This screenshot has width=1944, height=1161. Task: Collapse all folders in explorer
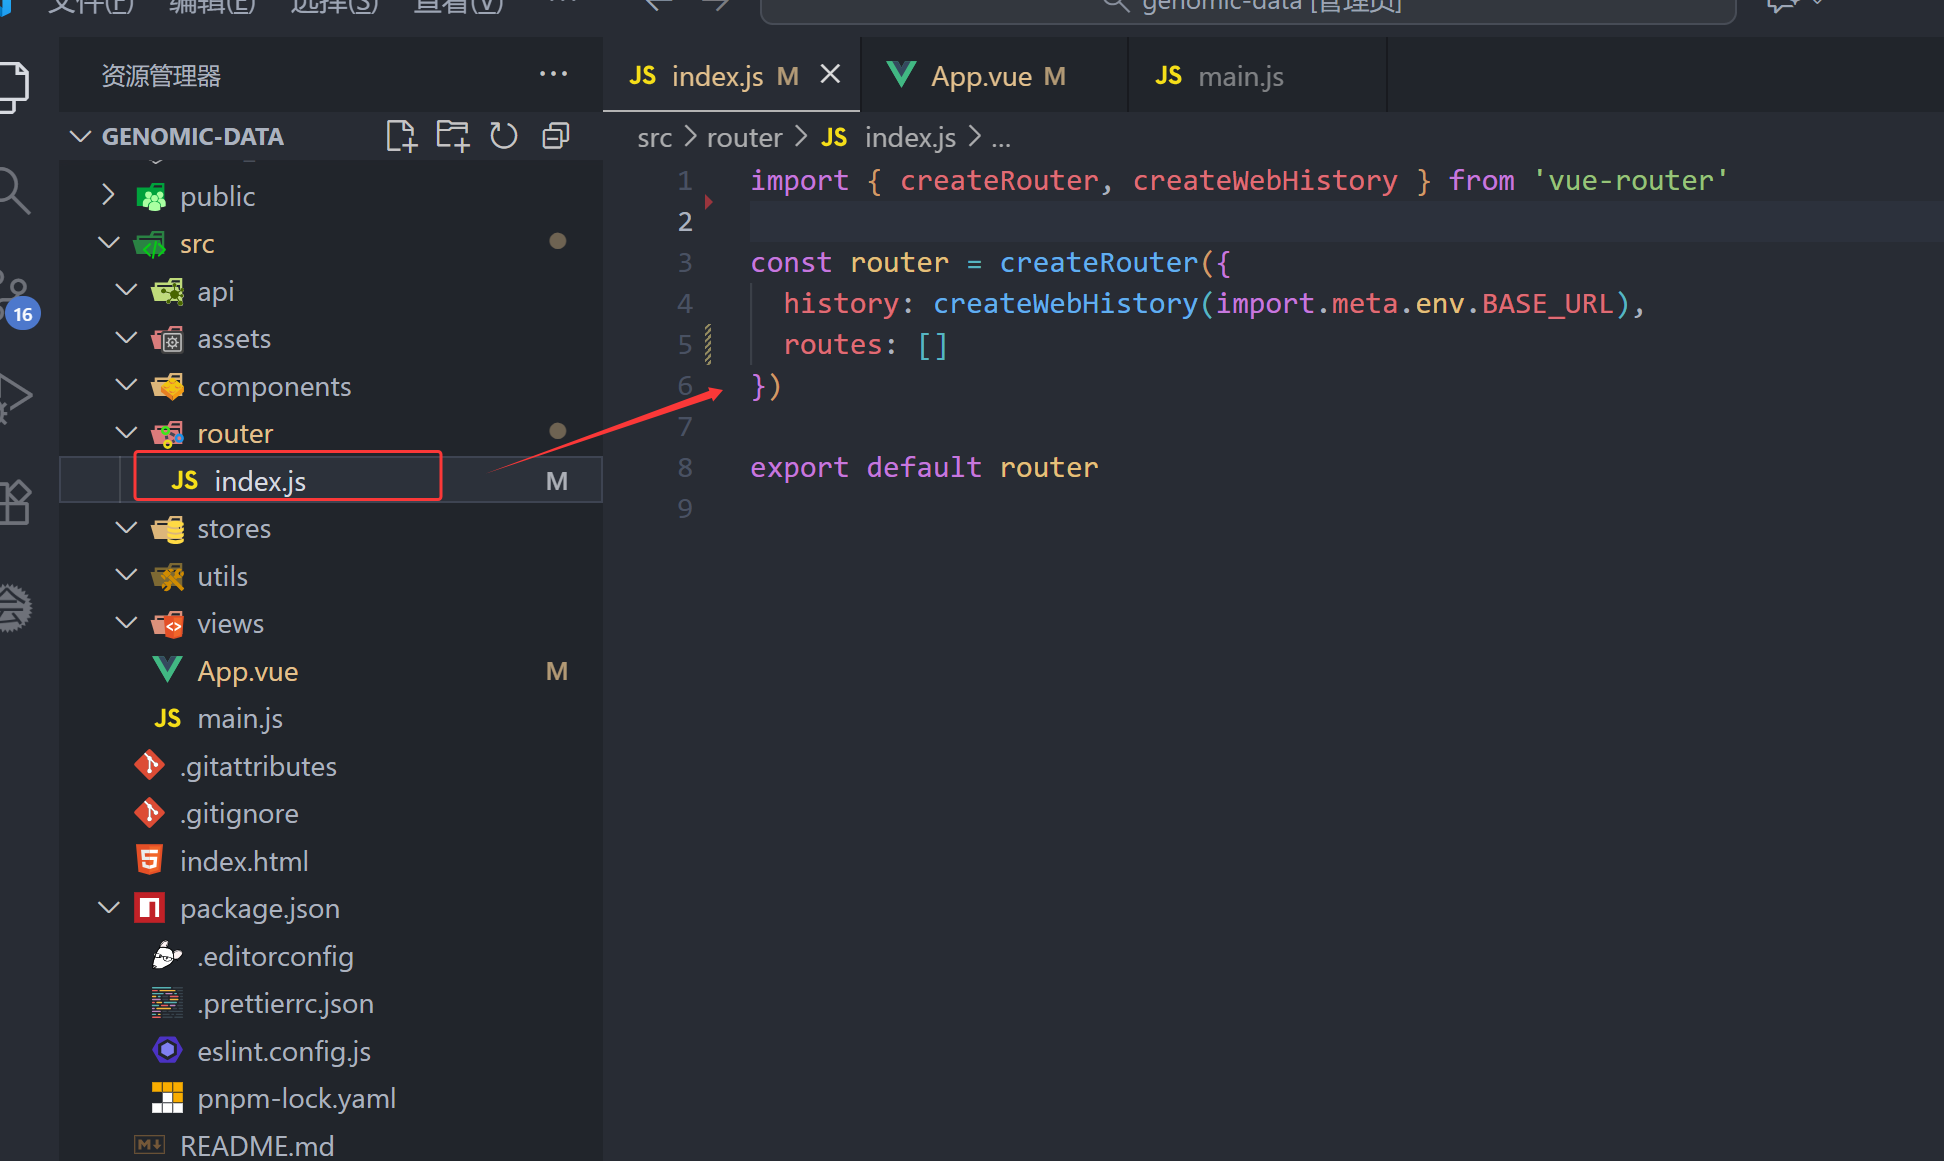(556, 136)
